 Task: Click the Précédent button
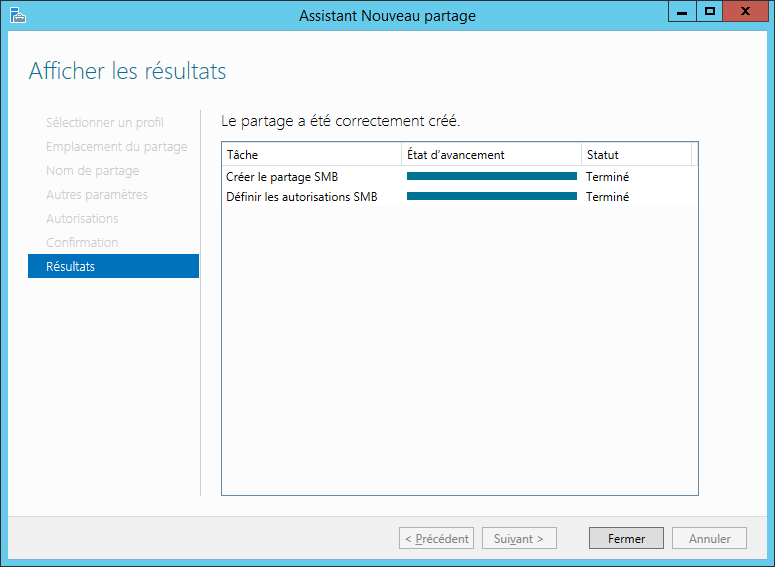436,538
